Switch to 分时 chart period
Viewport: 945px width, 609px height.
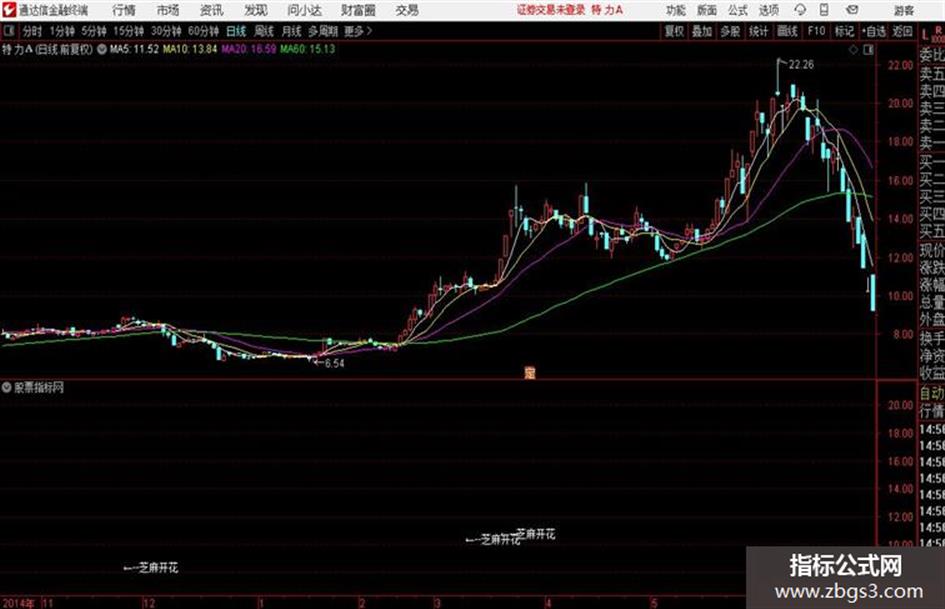(x=33, y=31)
